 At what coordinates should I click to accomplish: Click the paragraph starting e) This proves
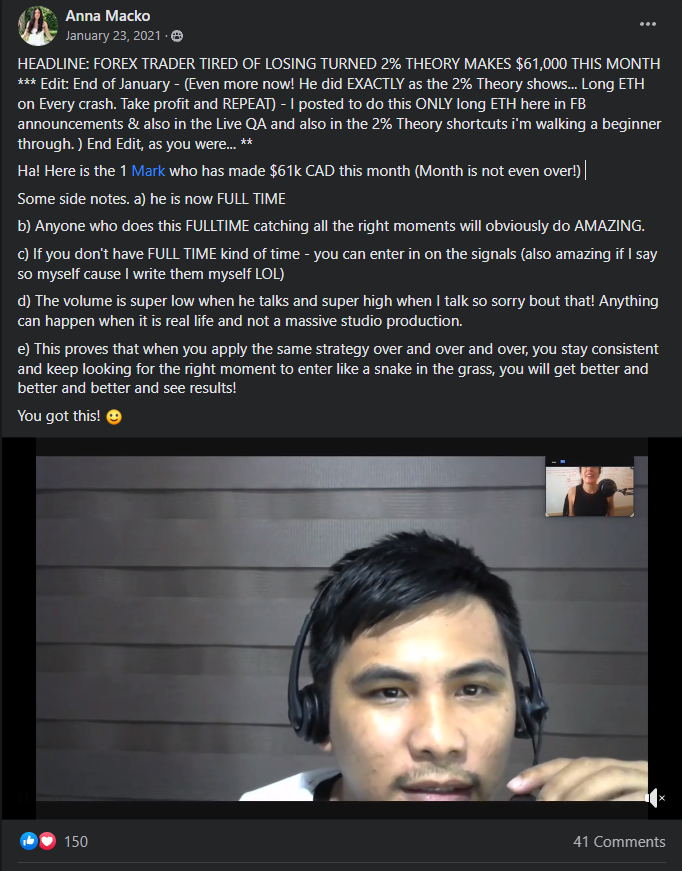pyautogui.click(x=338, y=368)
